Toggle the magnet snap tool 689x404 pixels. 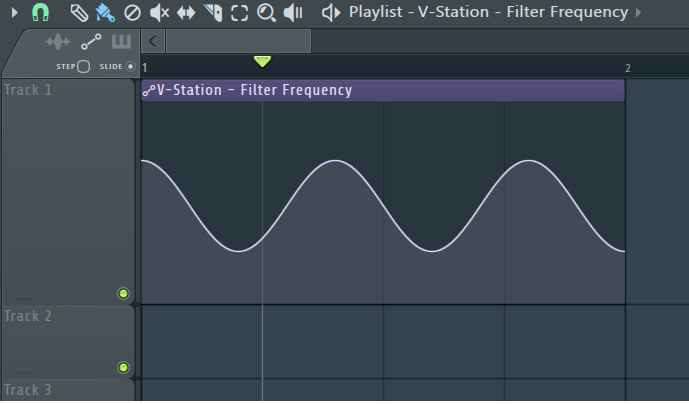[40, 12]
